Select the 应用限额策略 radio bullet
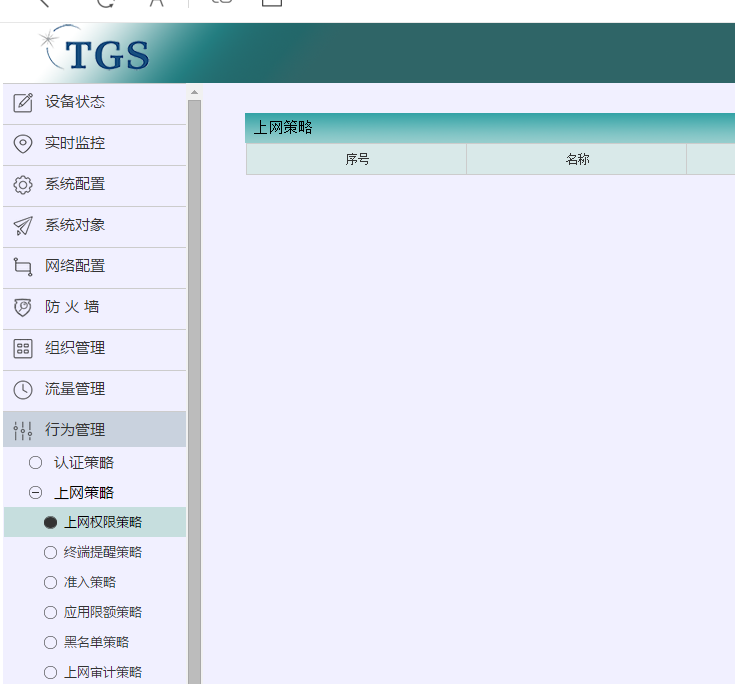 [50, 612]
